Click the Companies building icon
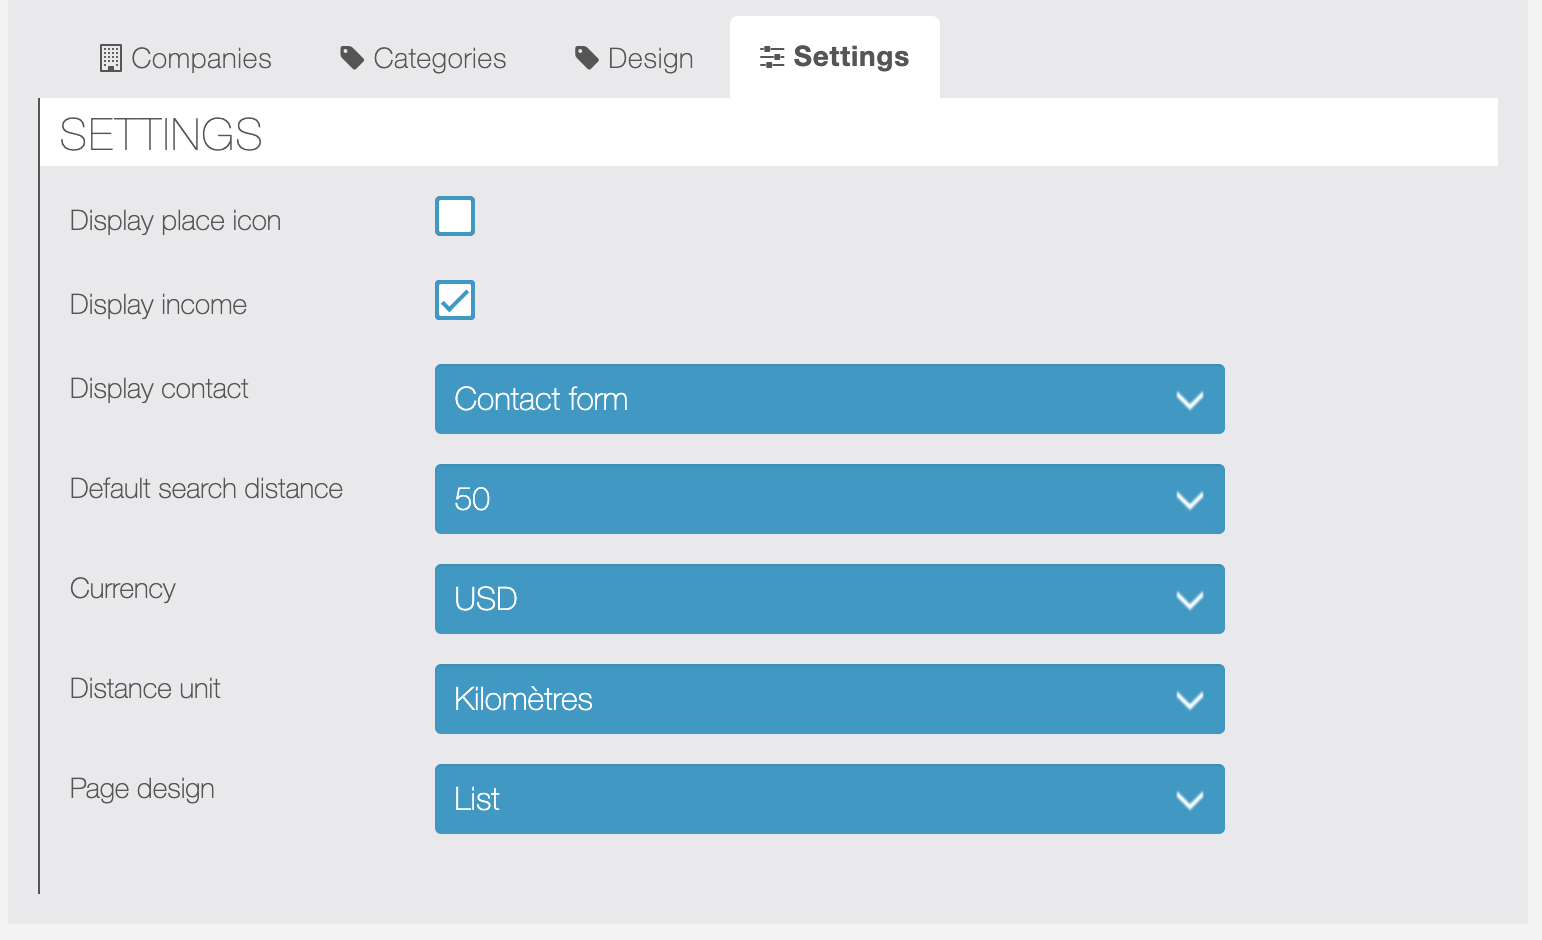 [x=111, y=58]
